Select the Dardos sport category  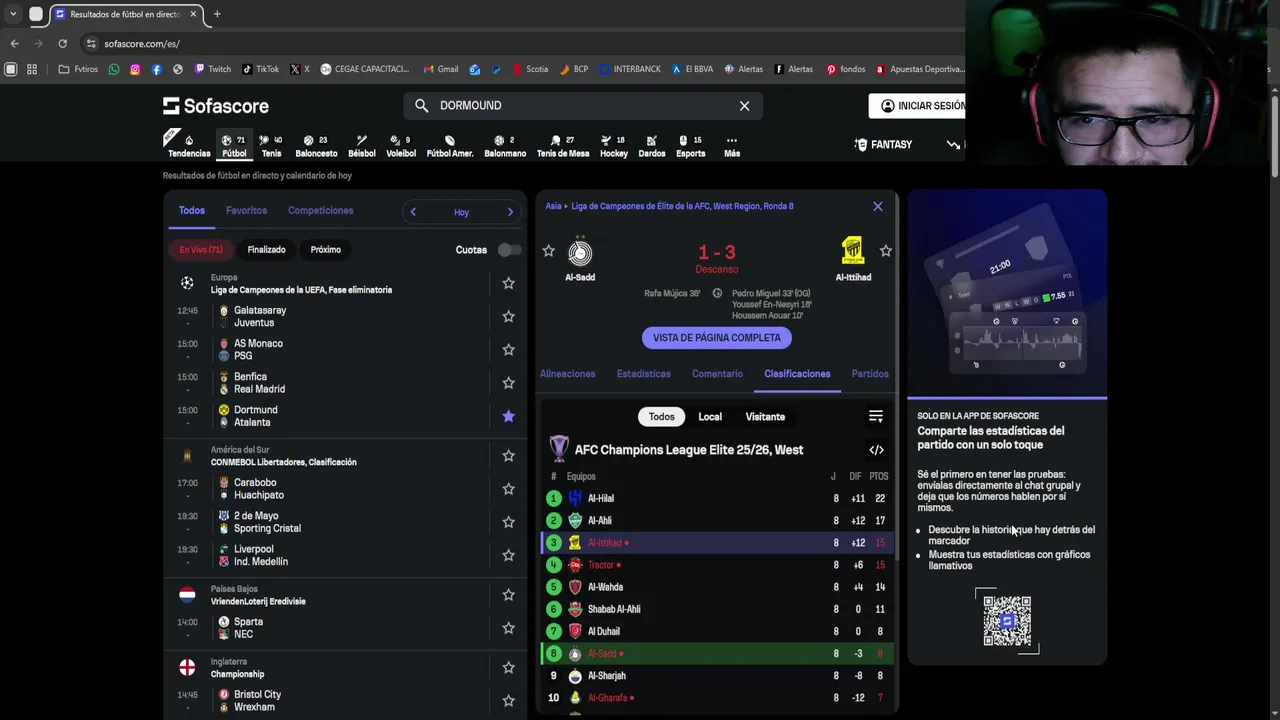click(651, 146)
